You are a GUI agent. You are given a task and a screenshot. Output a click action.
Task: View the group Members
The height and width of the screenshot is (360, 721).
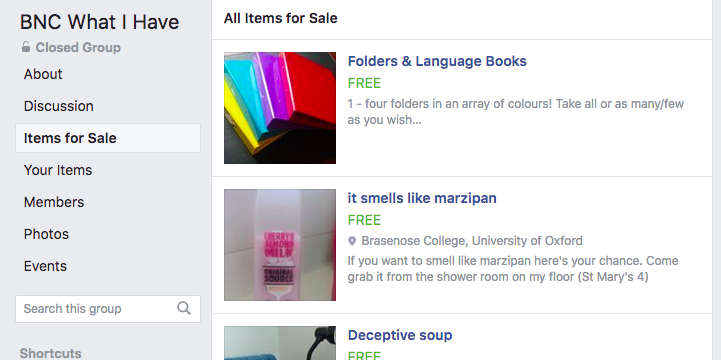point(54,202)
